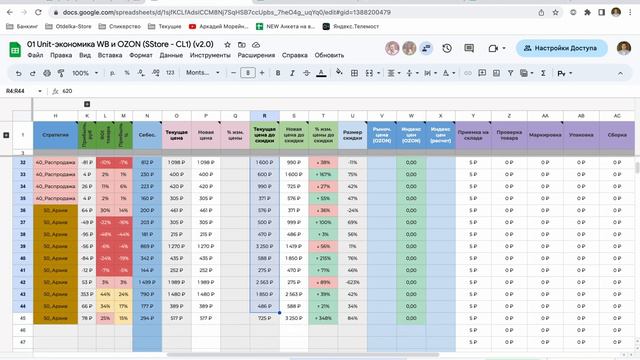Open the functions sigma menu

point(543,73)
